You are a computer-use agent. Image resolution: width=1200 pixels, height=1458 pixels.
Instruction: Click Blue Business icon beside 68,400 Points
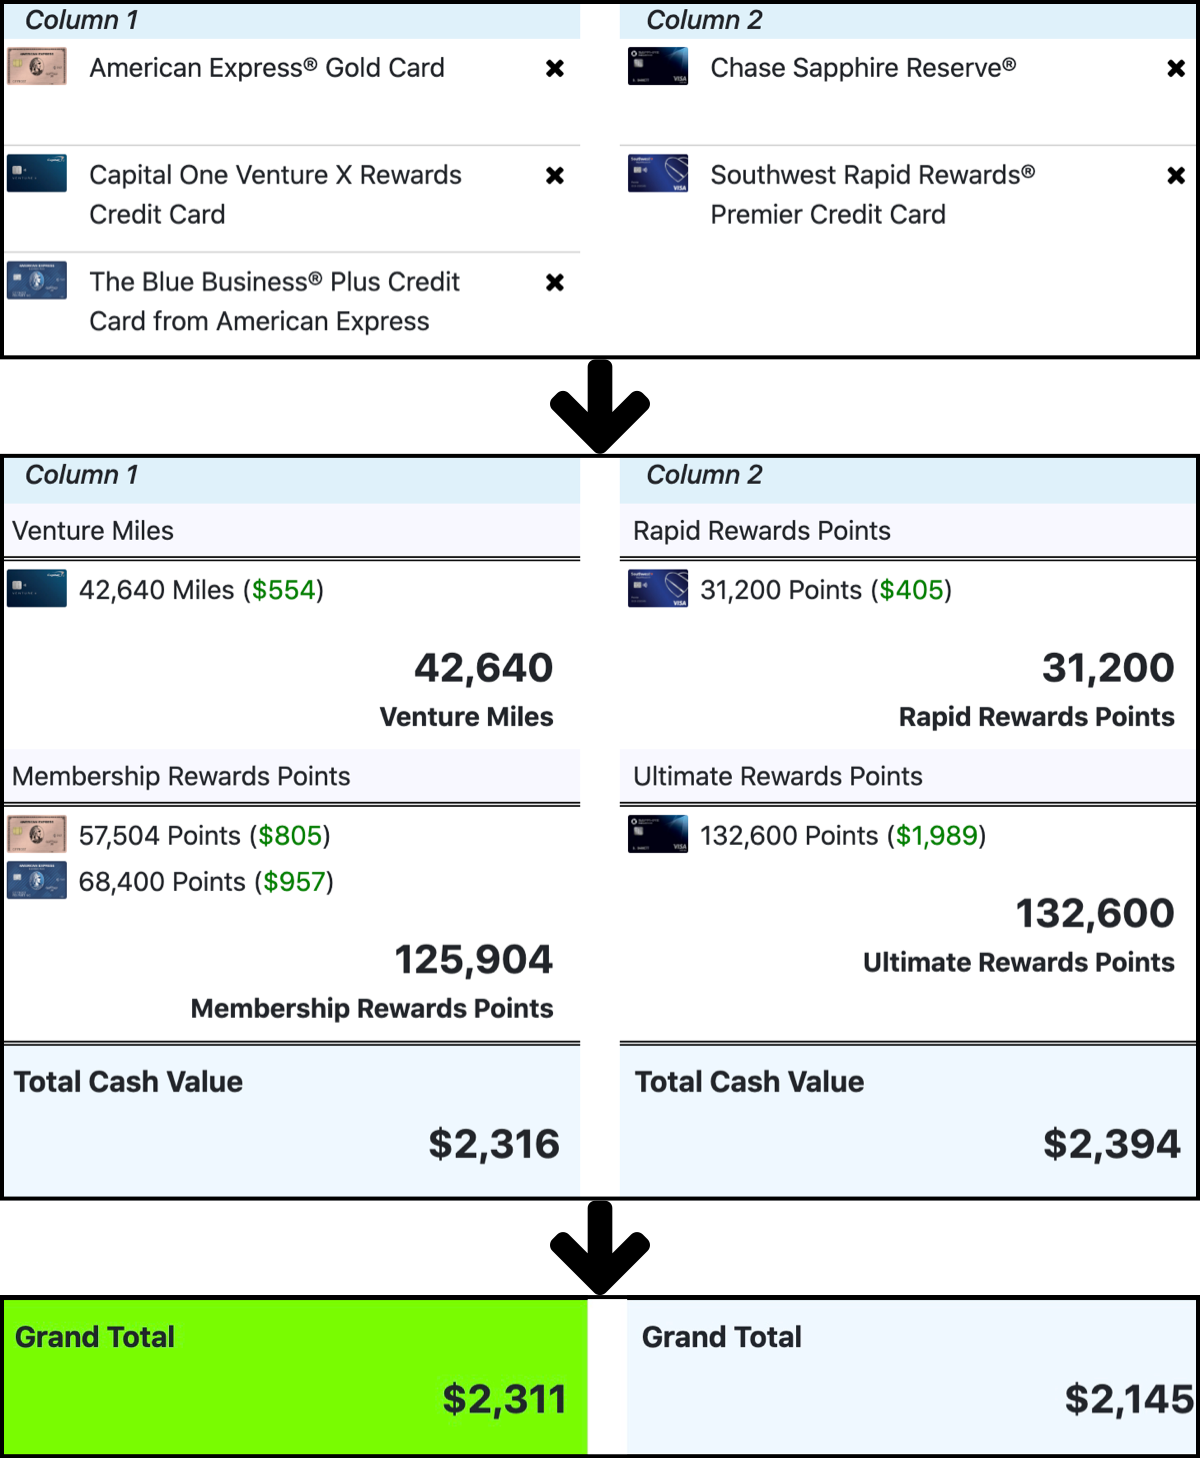coord(37,880)
